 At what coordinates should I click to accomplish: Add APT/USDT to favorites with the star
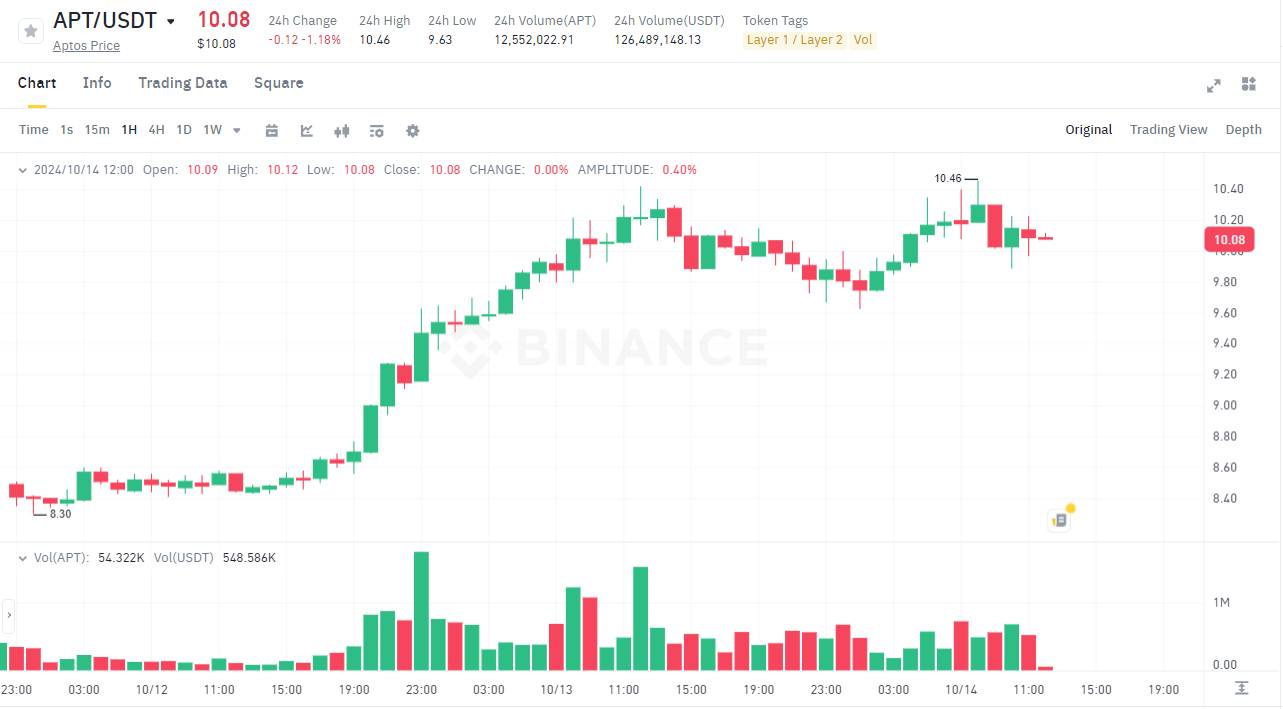31,31
